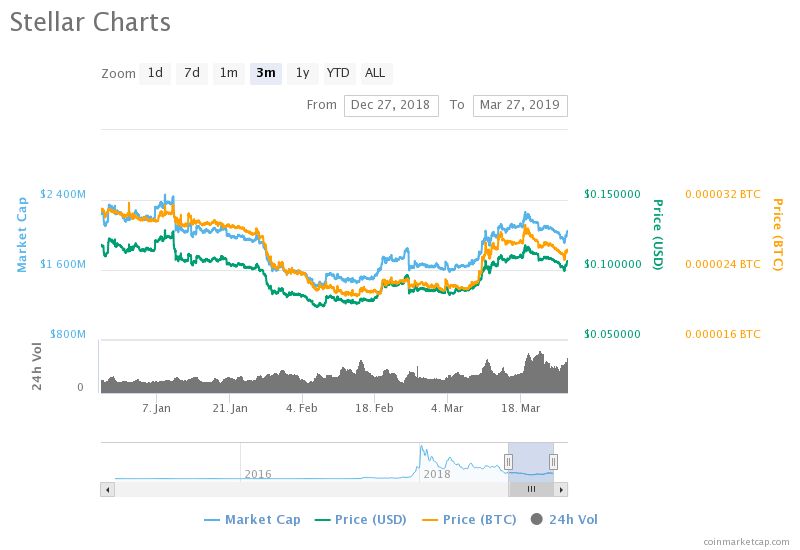
Task: Click the 2016 label in navigator
Action: pos(258,474)
